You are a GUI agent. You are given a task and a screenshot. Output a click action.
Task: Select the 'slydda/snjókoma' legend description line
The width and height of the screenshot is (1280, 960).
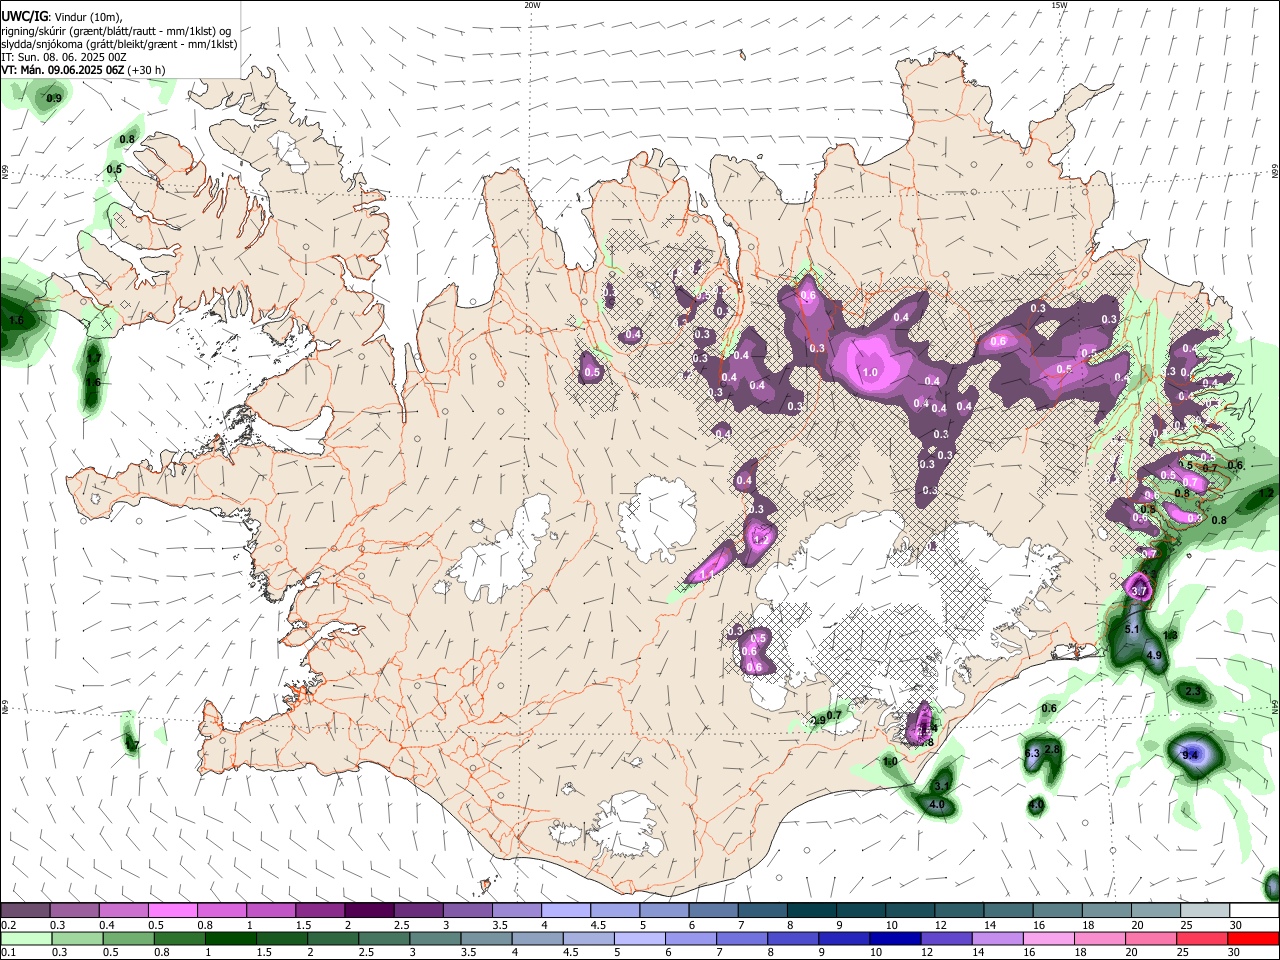[x=119, y=44]
